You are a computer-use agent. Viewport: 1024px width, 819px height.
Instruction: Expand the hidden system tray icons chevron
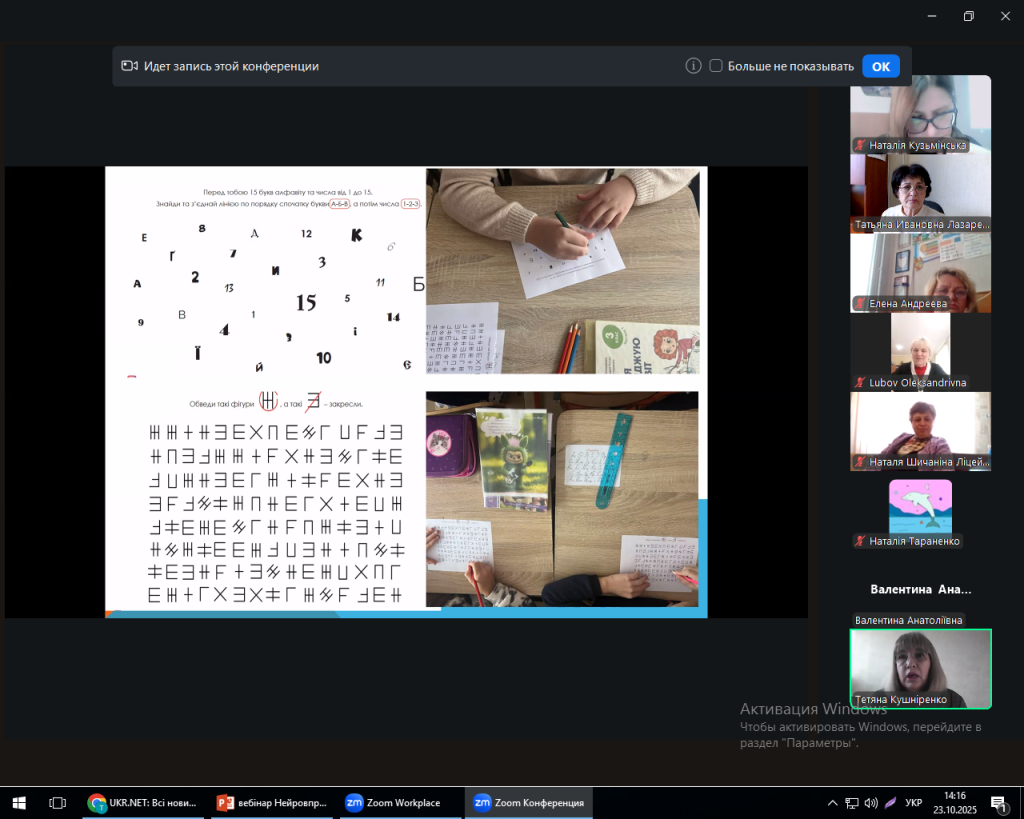click(x=832, y=802)
